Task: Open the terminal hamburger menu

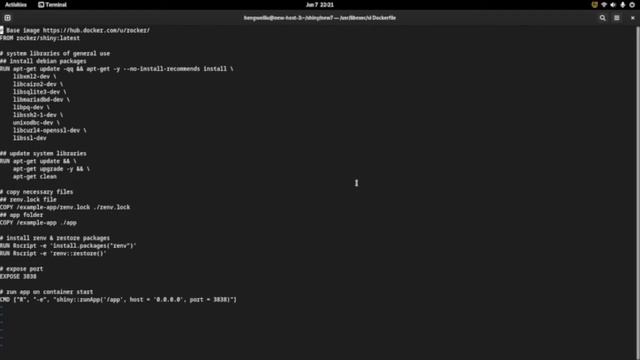Action: 617,18
